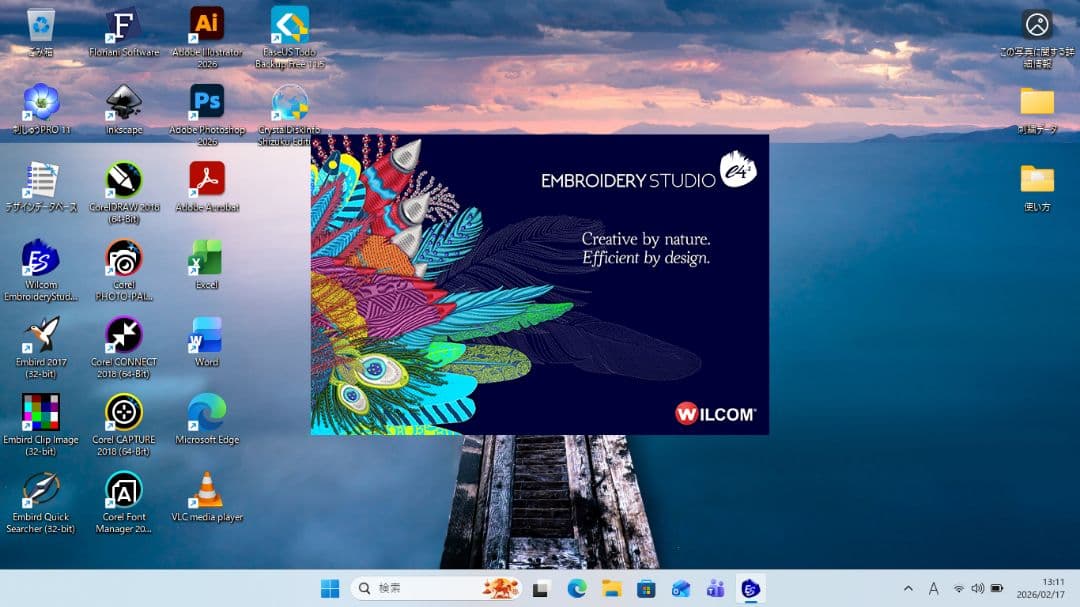
Task: Open EaseUS Todo Backup Free shortcut
Action: click(289, 37)
